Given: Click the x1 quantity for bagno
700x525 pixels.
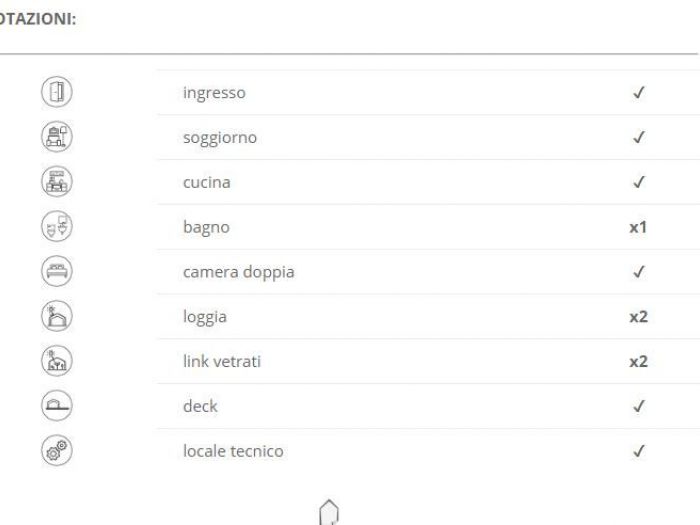Looking at the screenshot, I should [638, 227].
